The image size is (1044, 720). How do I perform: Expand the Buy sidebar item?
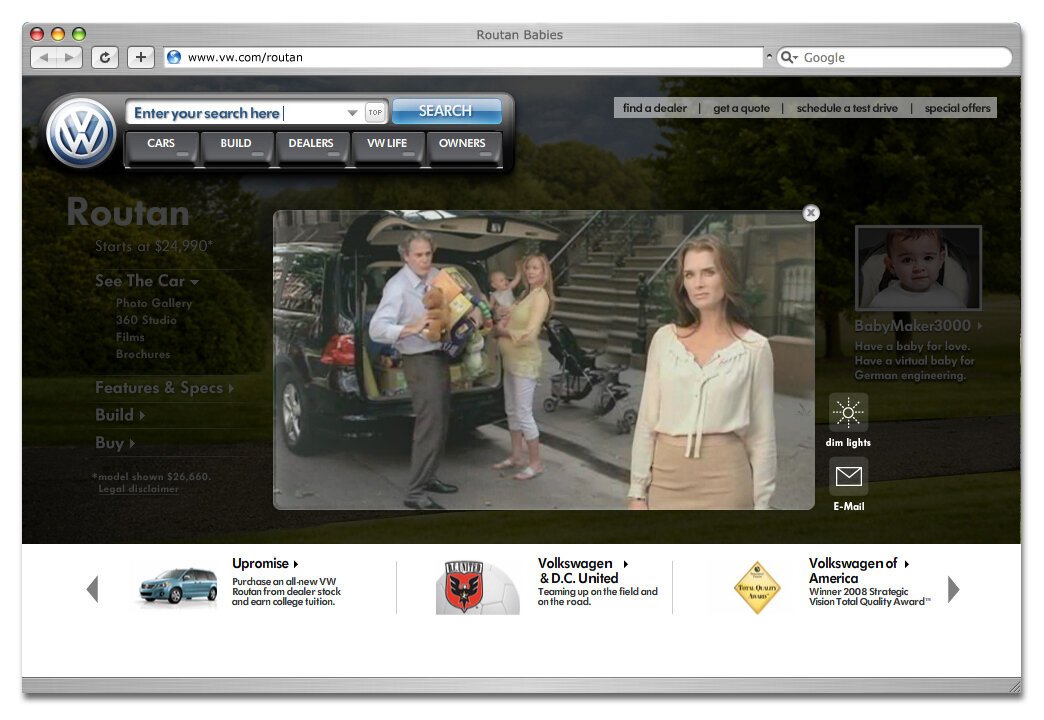click(115, 443)
